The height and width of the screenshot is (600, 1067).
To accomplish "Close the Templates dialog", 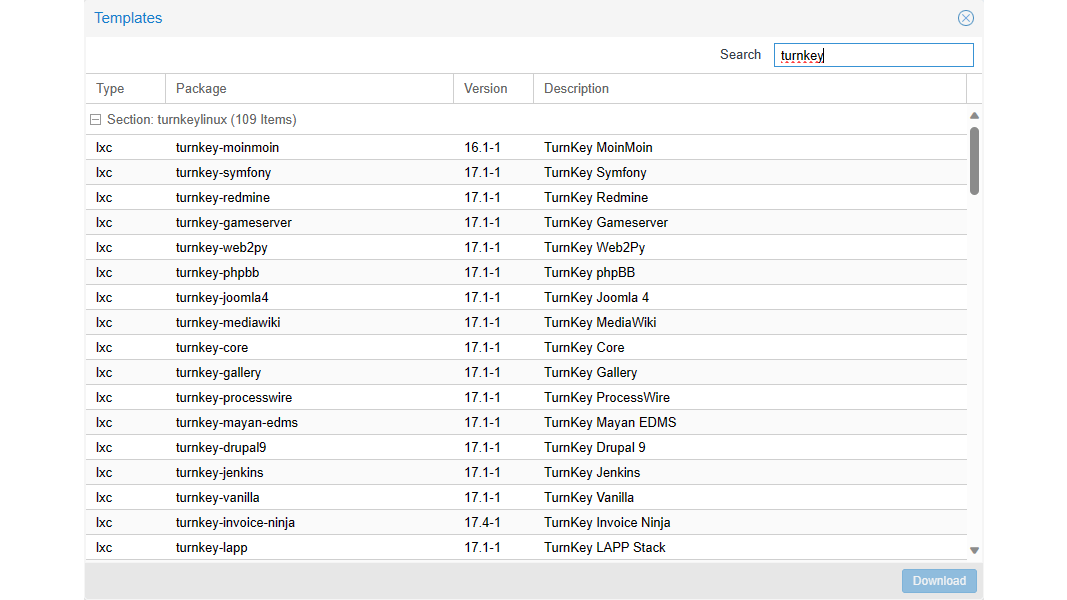I will click(x=965, y=18).
